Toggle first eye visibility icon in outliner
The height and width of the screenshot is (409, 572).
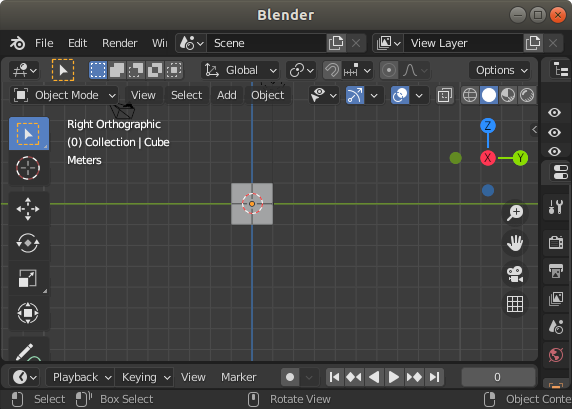point(554,113)
